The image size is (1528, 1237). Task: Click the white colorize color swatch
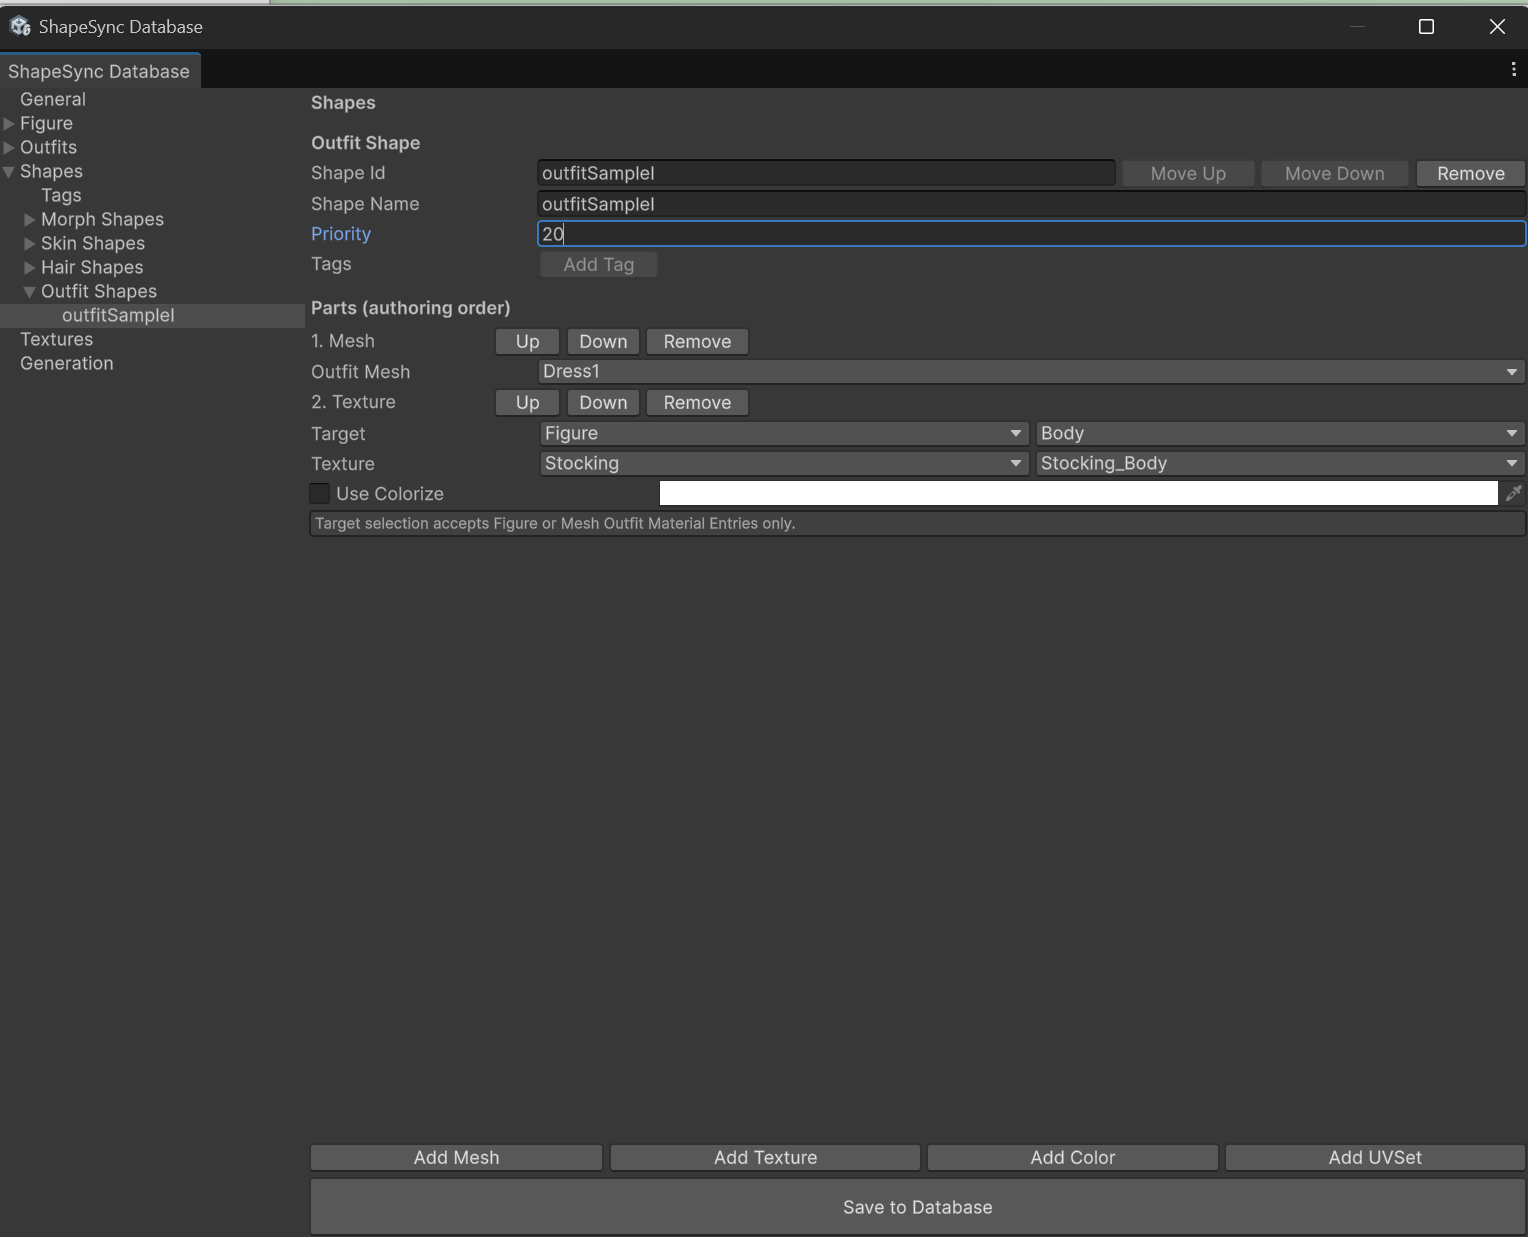(1078, 493)
